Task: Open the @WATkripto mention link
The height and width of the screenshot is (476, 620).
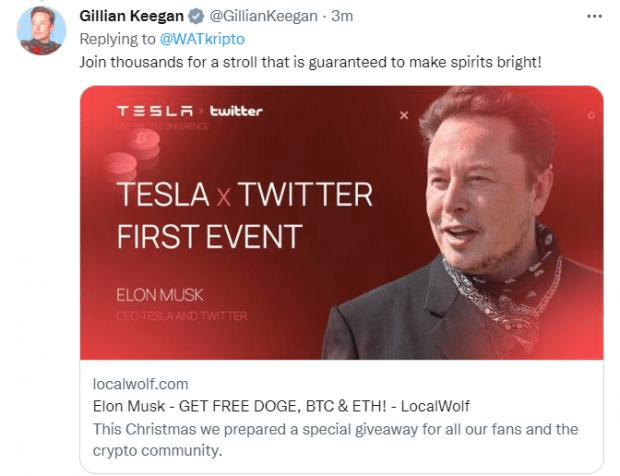Action: pyautogui.click(x=202, y=39)
